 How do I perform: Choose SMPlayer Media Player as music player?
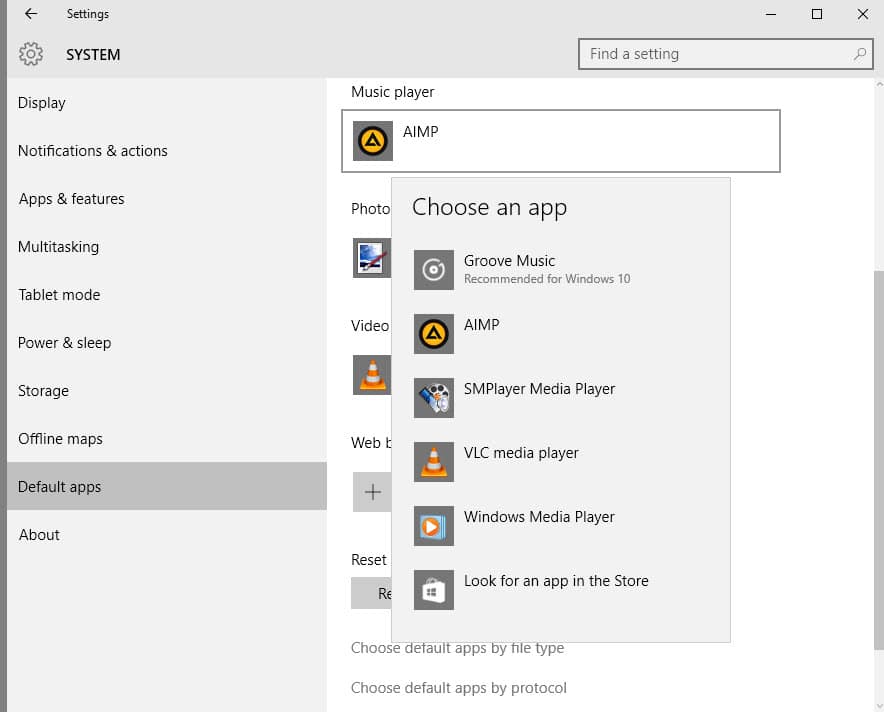[x=540, y=389]
